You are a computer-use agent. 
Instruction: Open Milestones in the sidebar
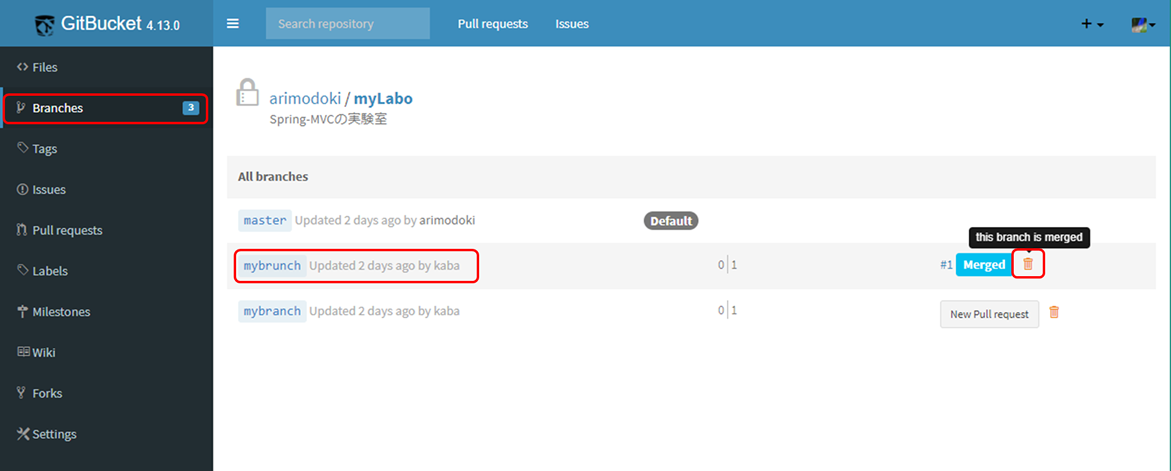point(106,311)
